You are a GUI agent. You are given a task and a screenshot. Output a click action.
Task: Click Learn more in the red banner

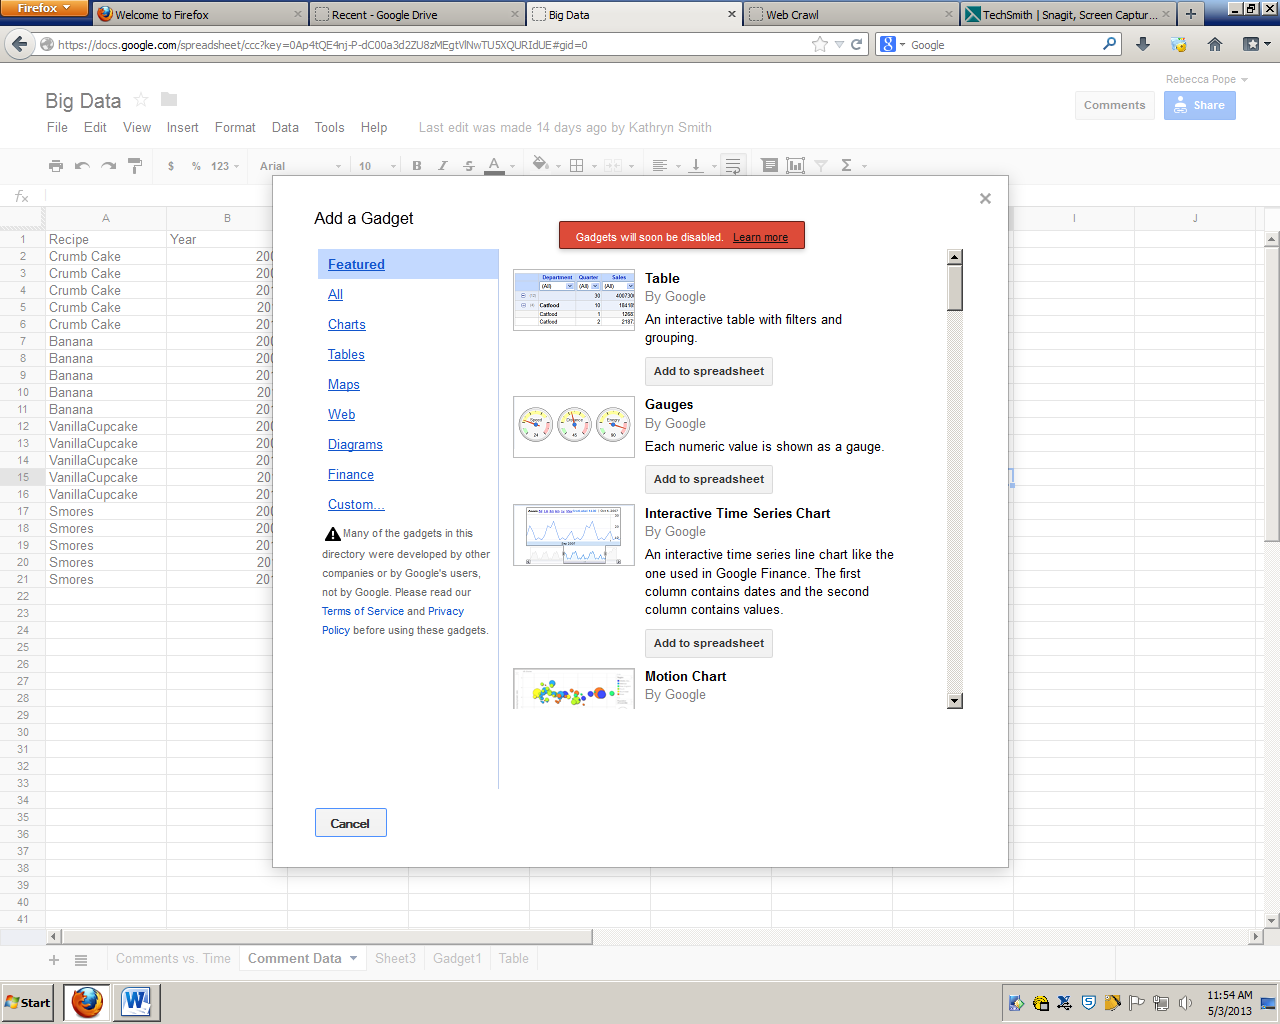coord(760,237)
